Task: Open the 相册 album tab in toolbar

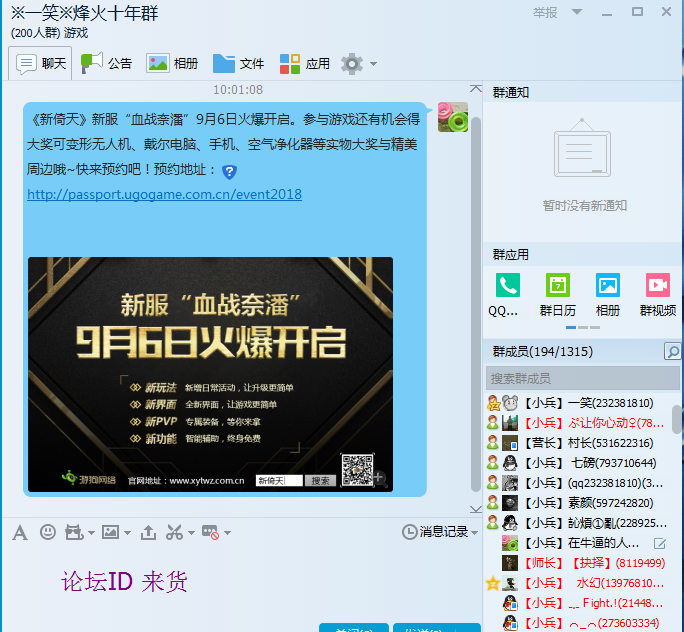Action: click(172, 64)
